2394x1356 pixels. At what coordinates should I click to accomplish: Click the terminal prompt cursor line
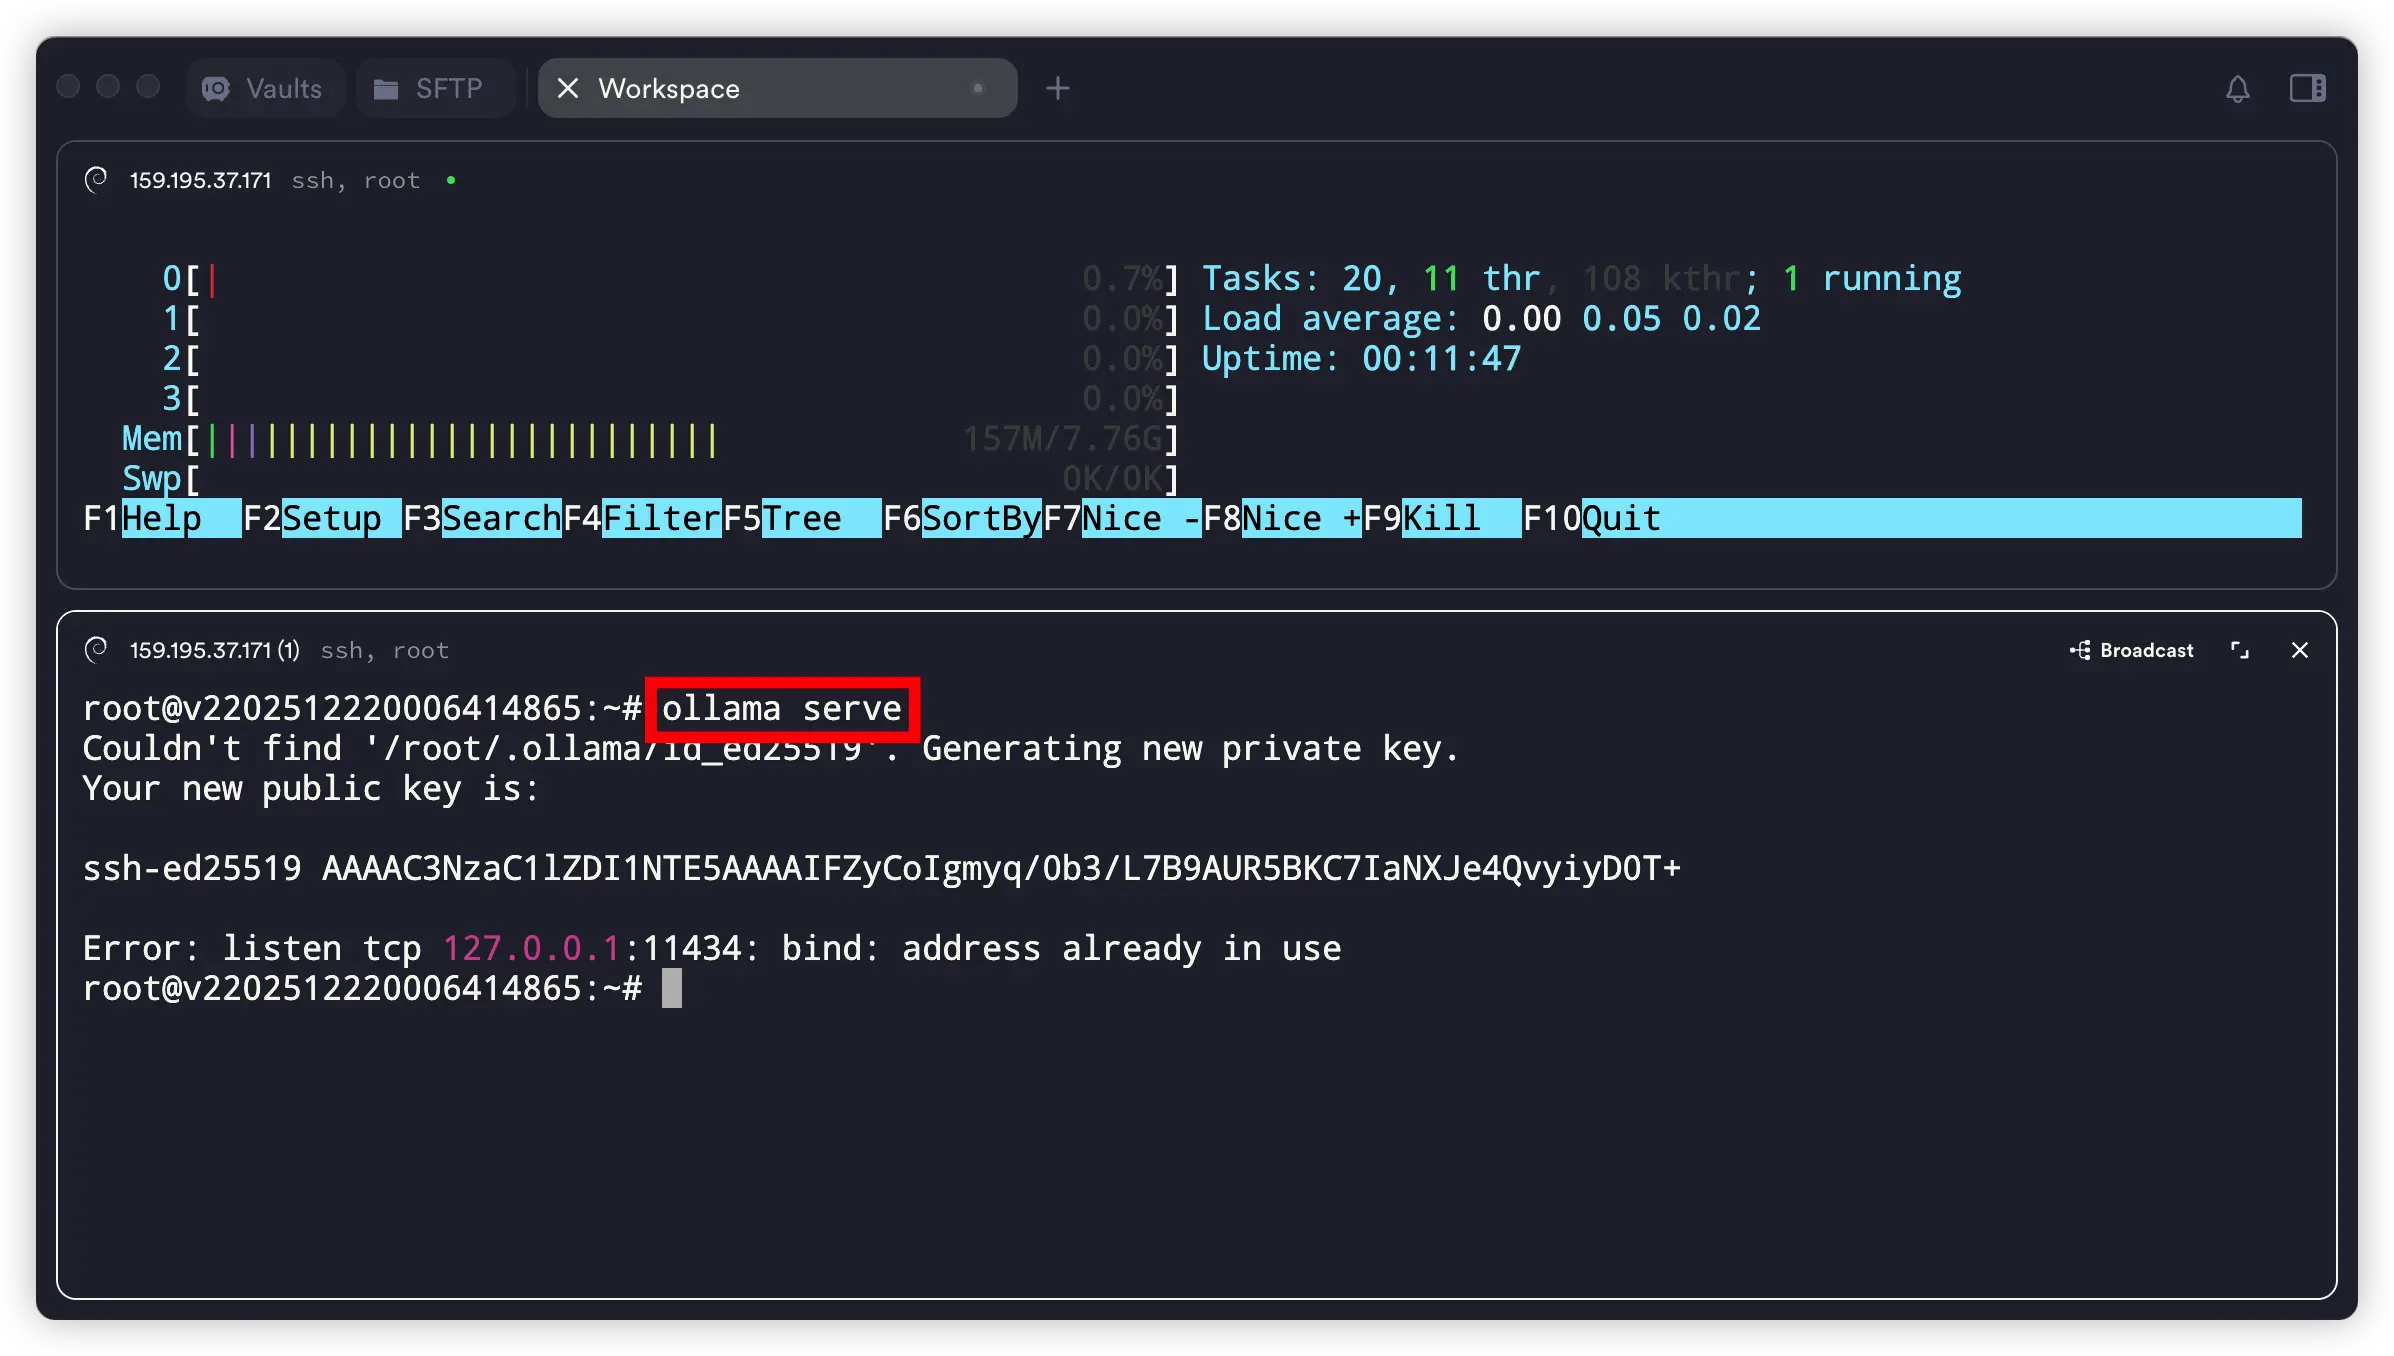[x=671, y=988]
